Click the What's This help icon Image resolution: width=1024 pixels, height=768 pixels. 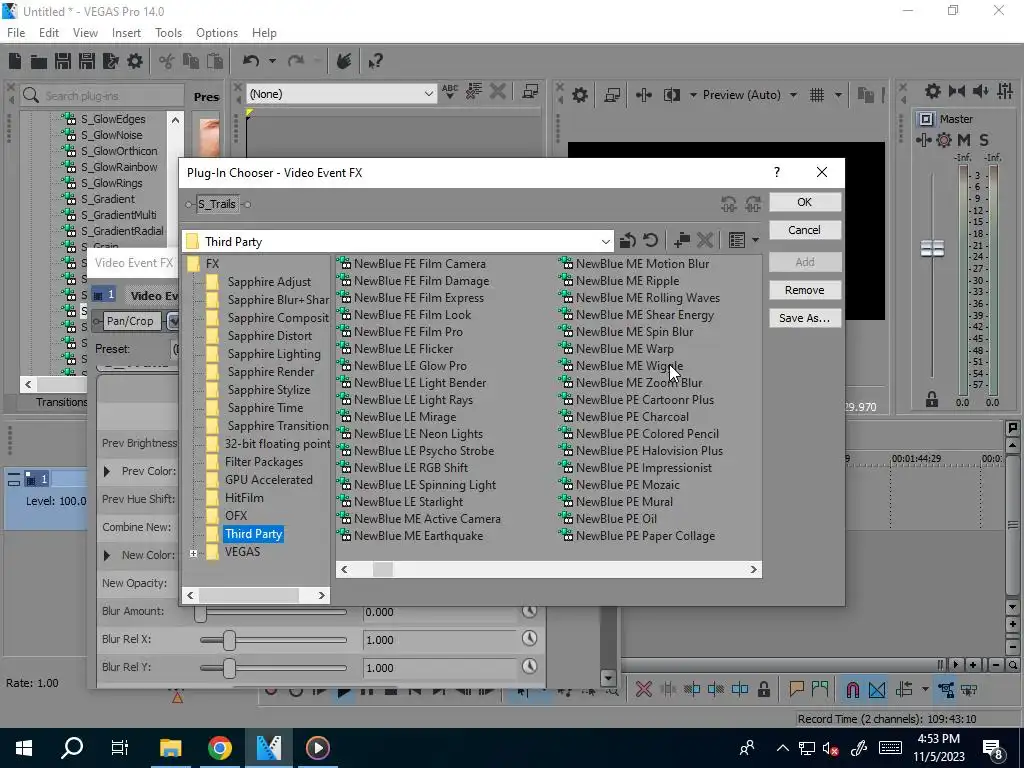[x=376, y=61]
